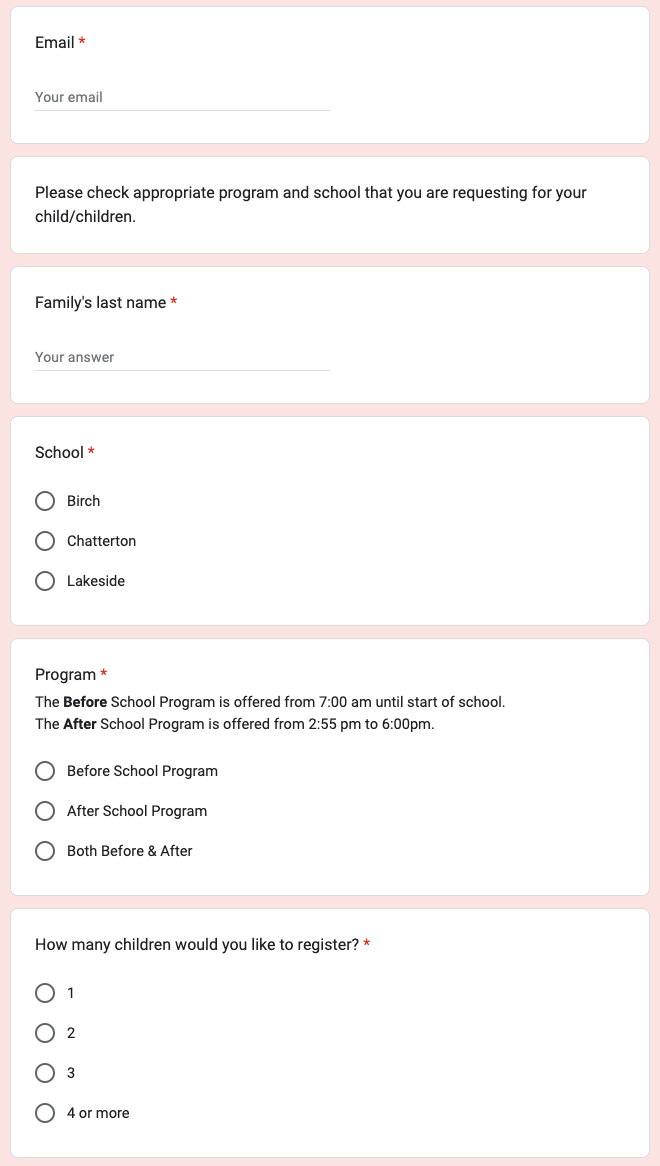Select Both Before & After program
The height and width of the screenshot is (1166, 660).
click(45, 851)
